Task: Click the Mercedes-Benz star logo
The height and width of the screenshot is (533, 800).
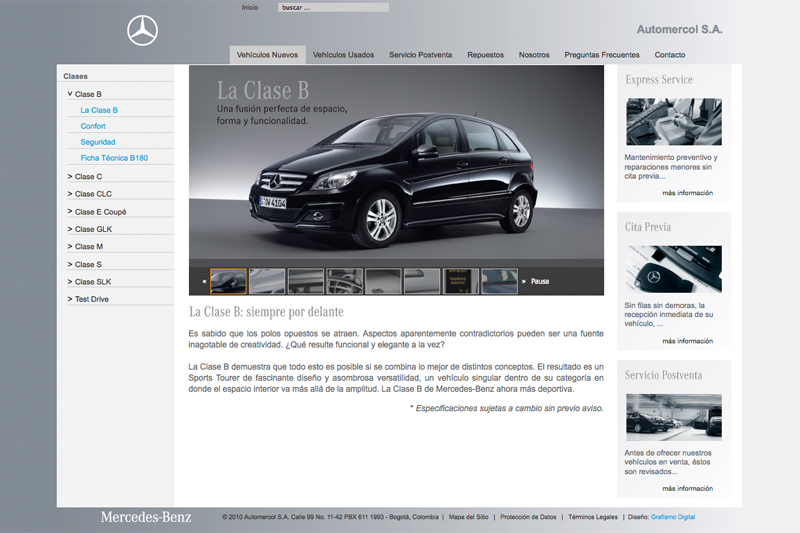Action: (x=142, y=31)
